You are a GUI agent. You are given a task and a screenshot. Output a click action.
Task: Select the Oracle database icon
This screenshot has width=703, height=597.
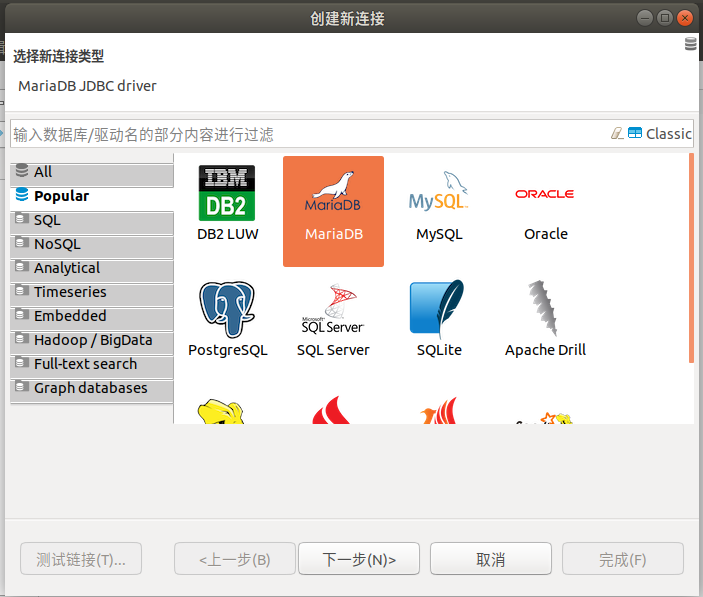point(545,194)
